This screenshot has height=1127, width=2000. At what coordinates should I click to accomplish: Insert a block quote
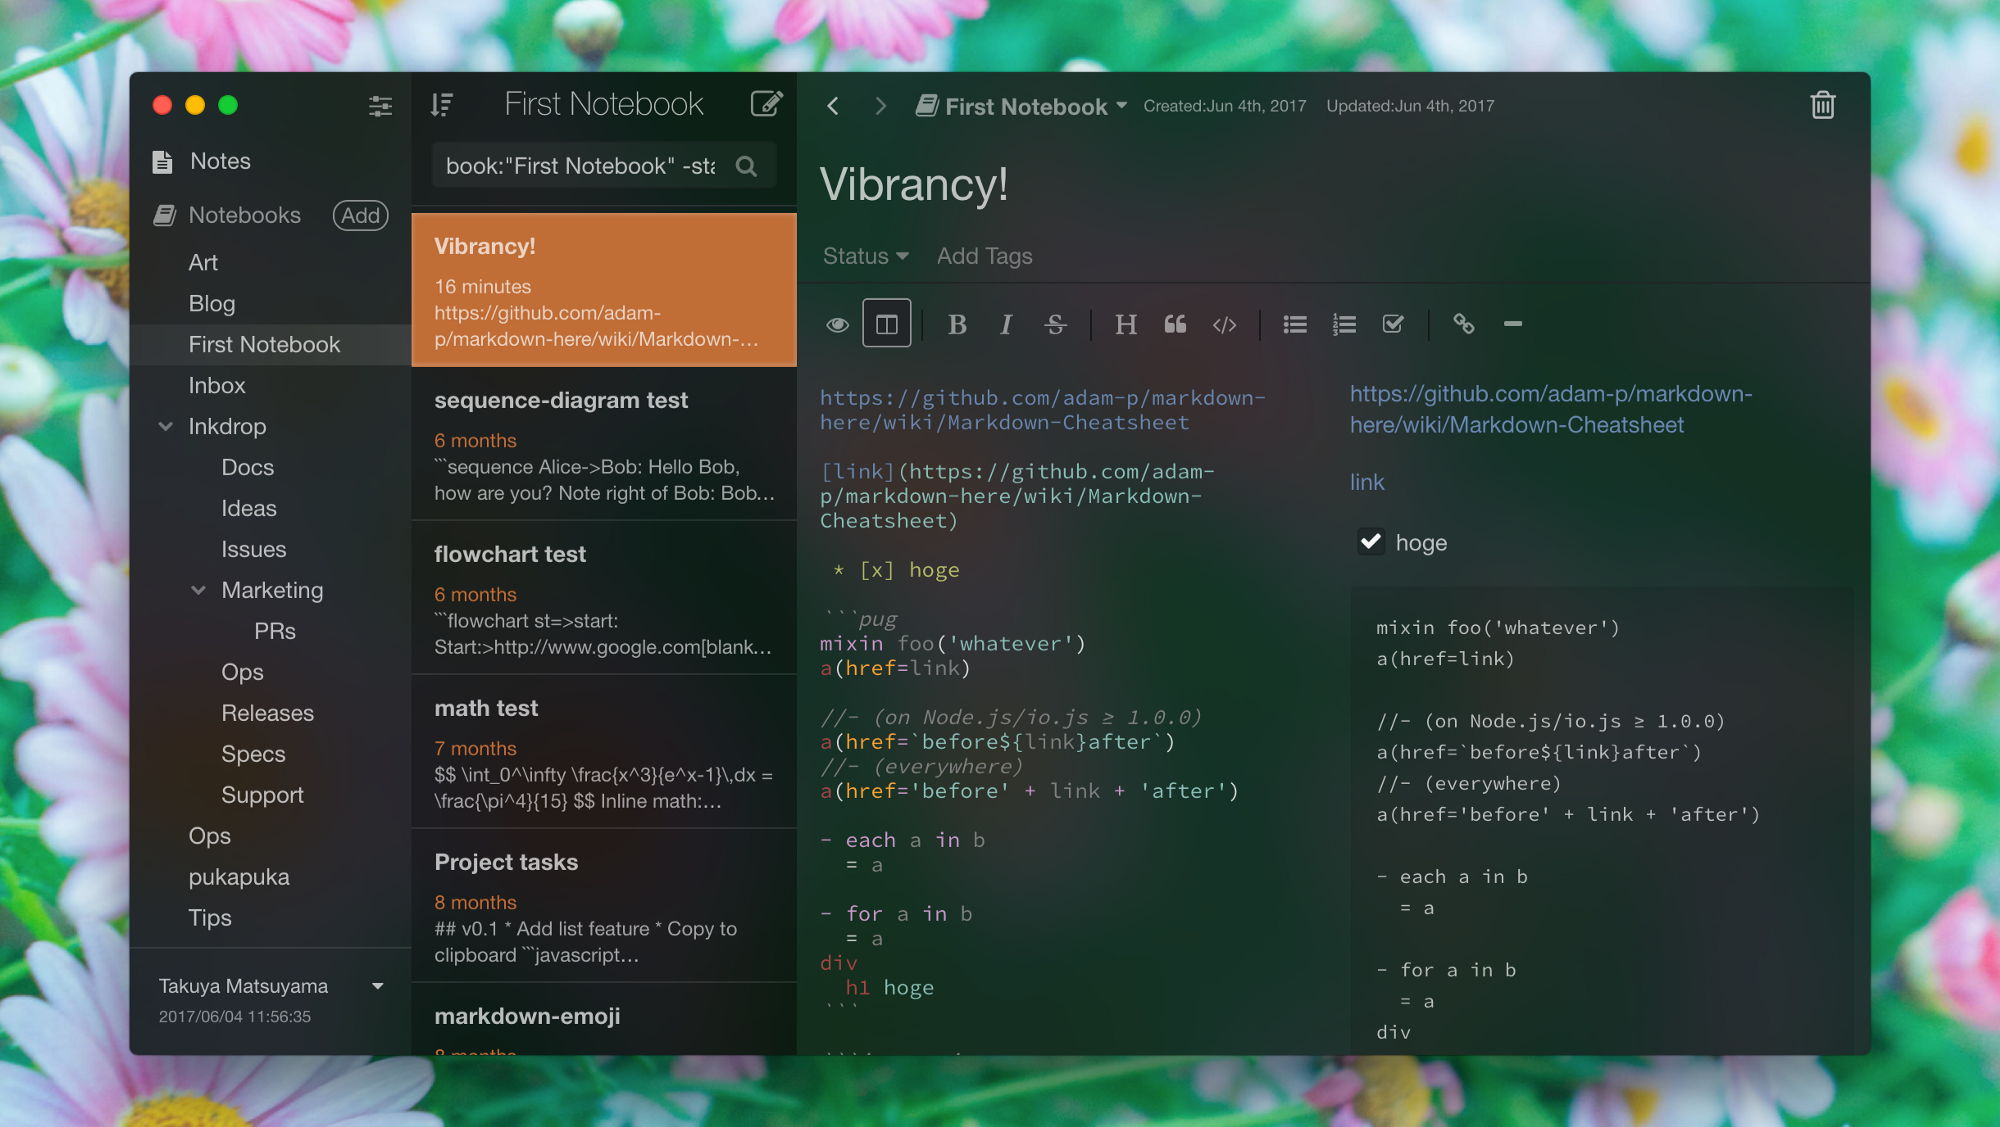point(1175,324)
